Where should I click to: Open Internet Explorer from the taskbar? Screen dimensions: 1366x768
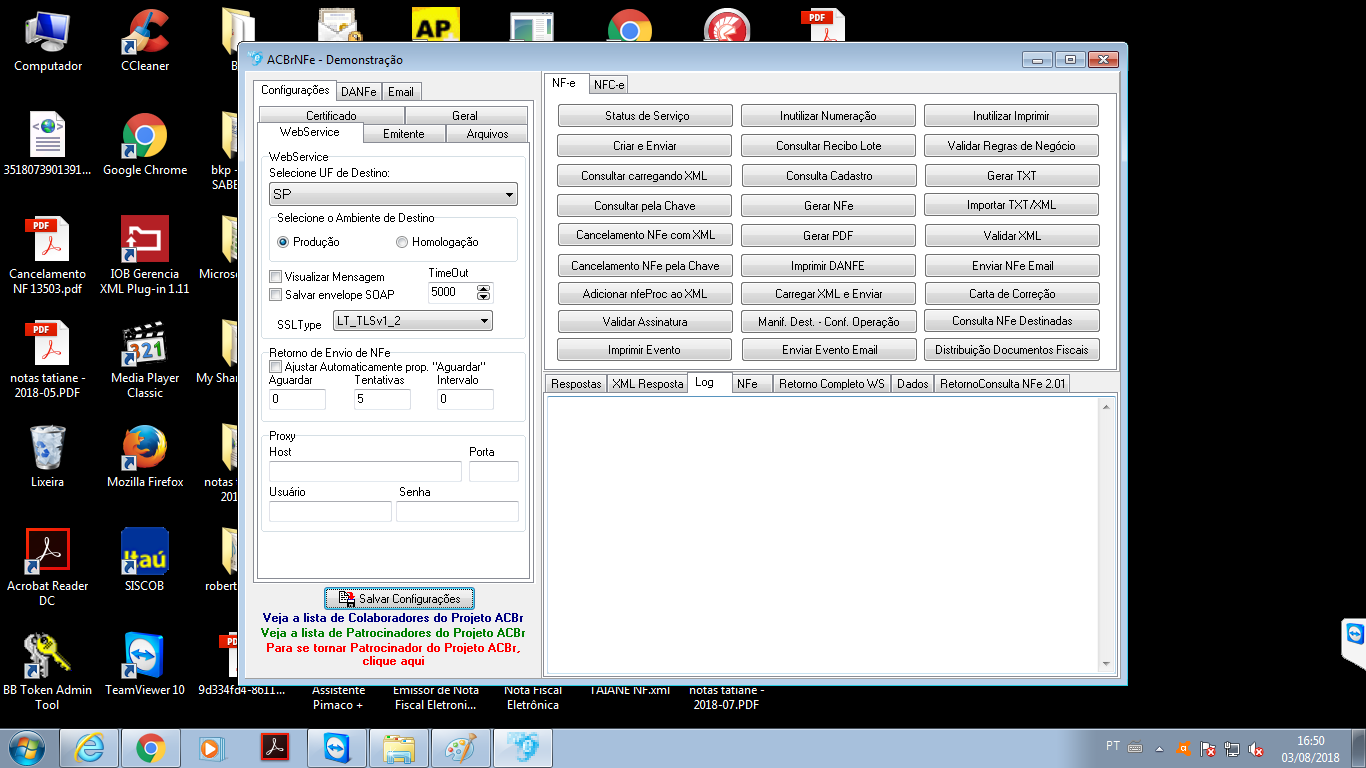tap(91, 747)
